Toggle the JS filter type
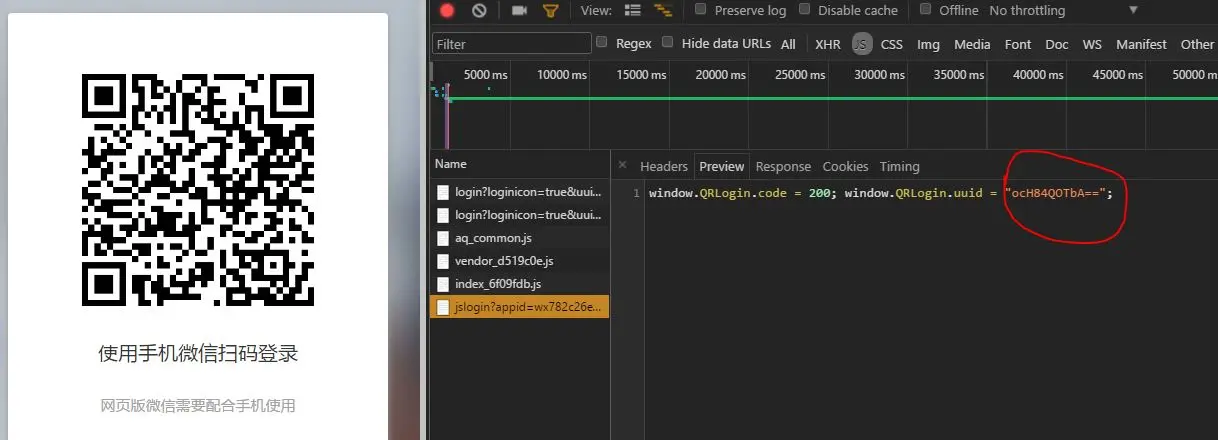This screenshot has height=440, width=1218. pos(862,44)
